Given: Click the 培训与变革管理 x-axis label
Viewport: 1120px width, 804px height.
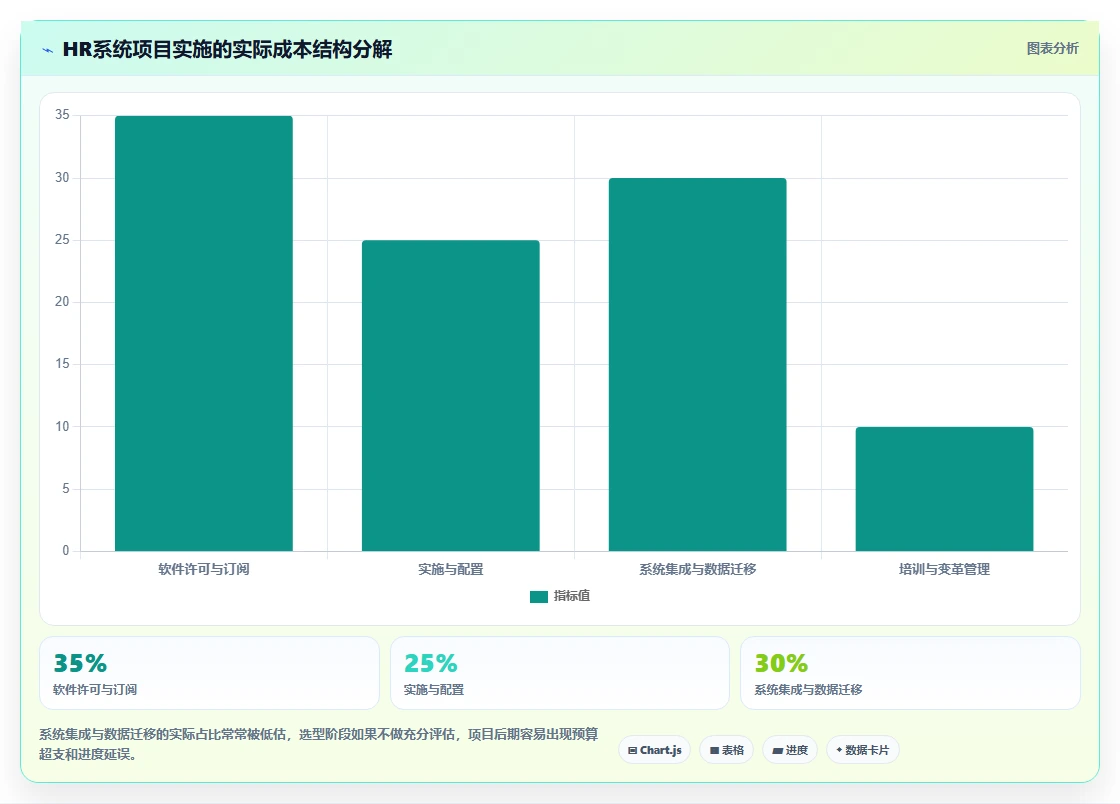Looking at the screenshot, I should 944,569.
